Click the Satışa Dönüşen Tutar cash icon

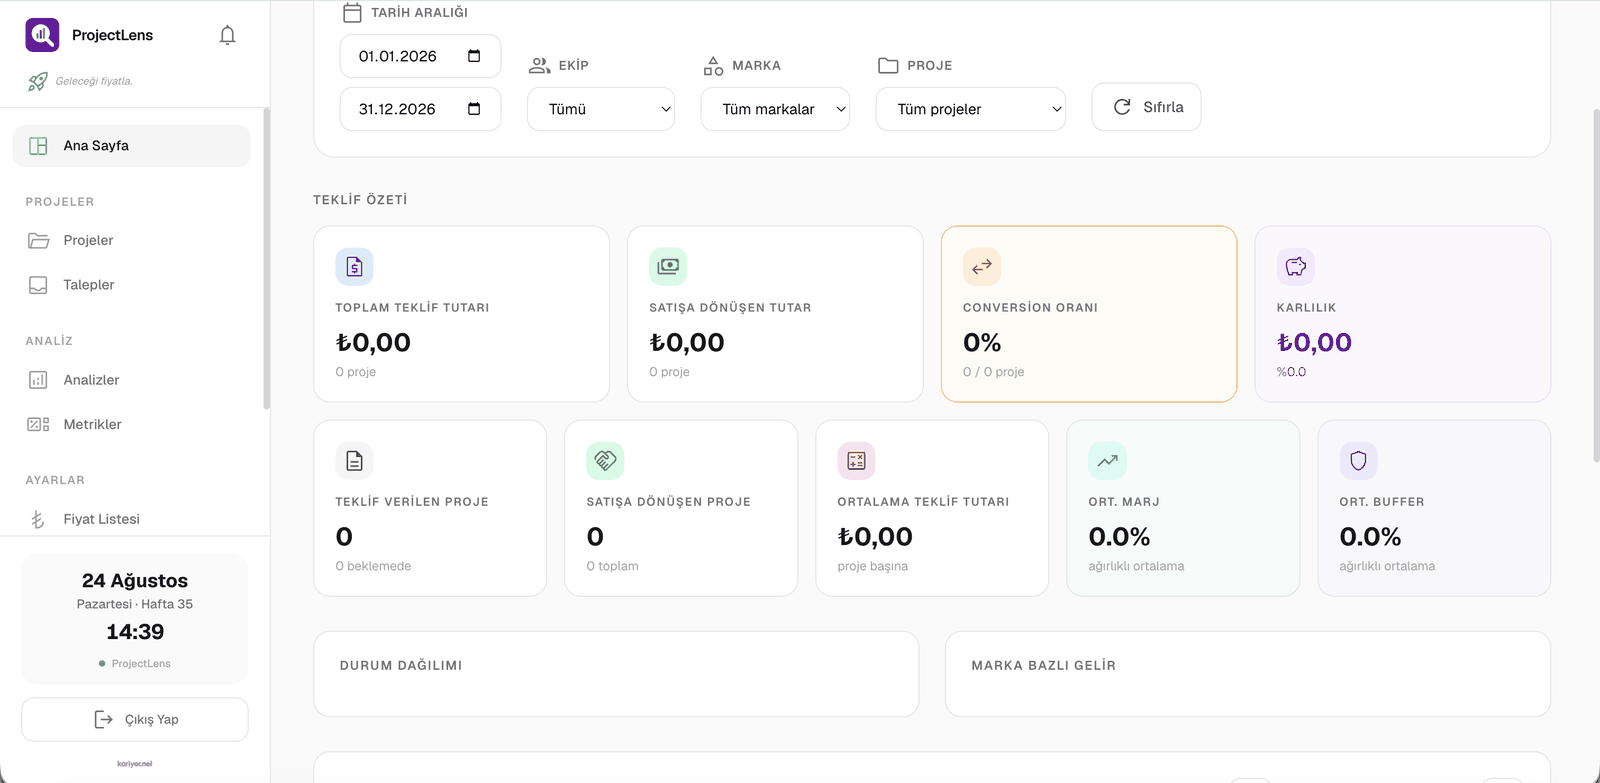(668, 267)
